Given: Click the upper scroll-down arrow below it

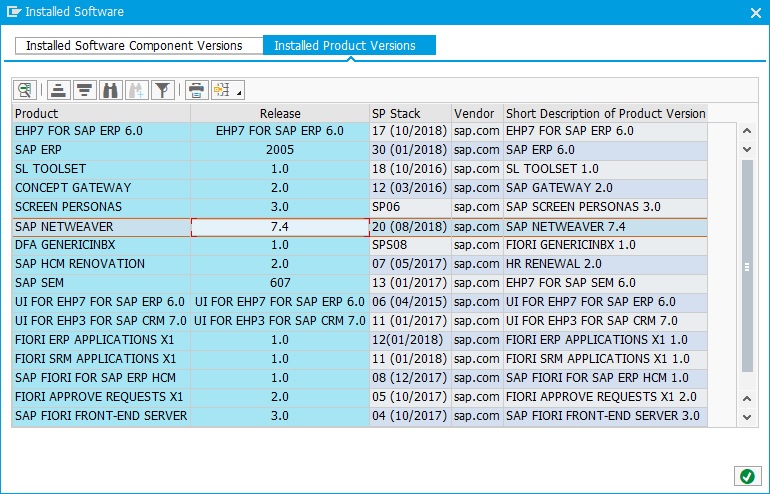Looking at the screenshot, I should [x=747, y=149].
